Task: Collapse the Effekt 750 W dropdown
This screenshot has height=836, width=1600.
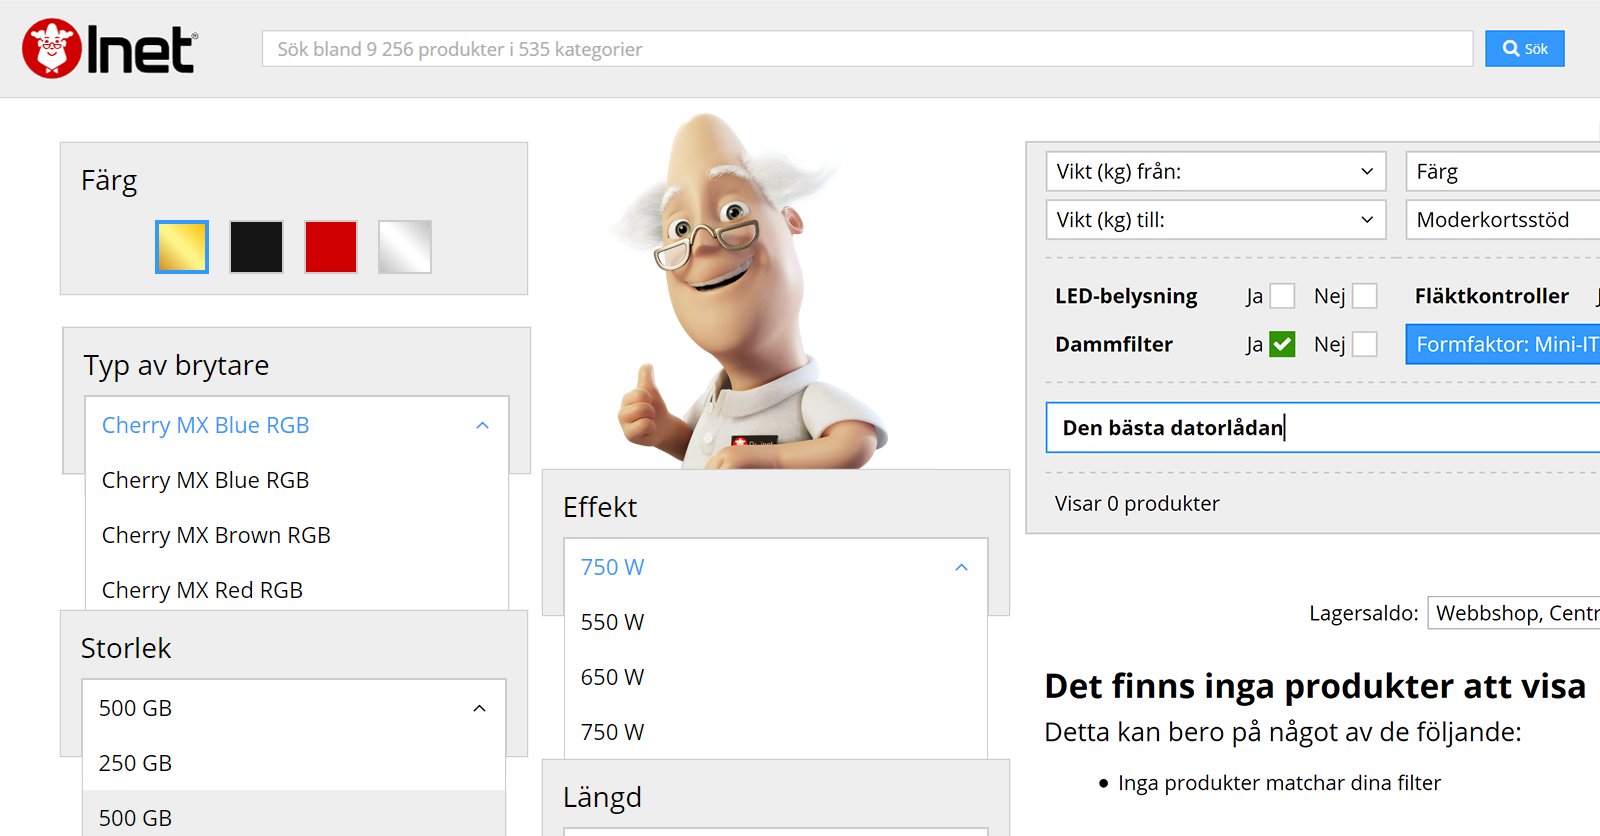Action: pos(776,567)
